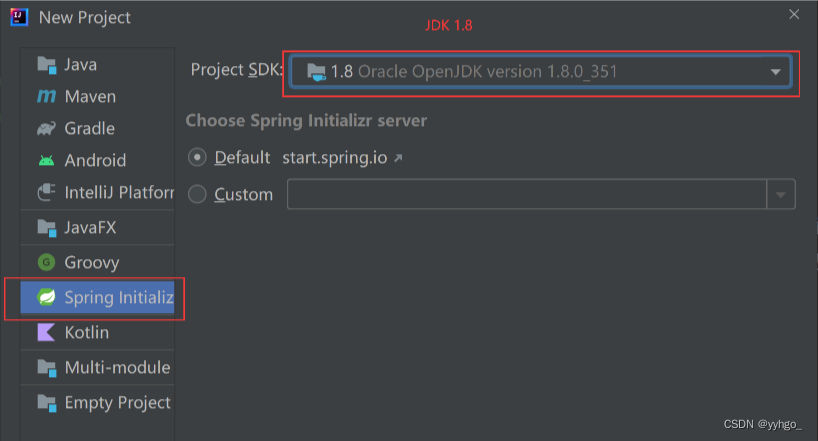
Task: Choose Multi-module project type
Action: 117,367
